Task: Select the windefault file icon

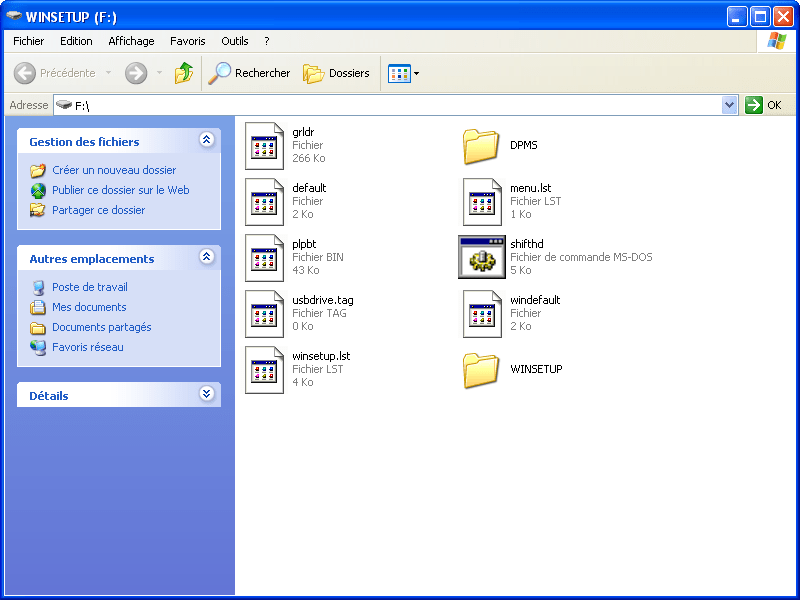Action: (482, 314)
